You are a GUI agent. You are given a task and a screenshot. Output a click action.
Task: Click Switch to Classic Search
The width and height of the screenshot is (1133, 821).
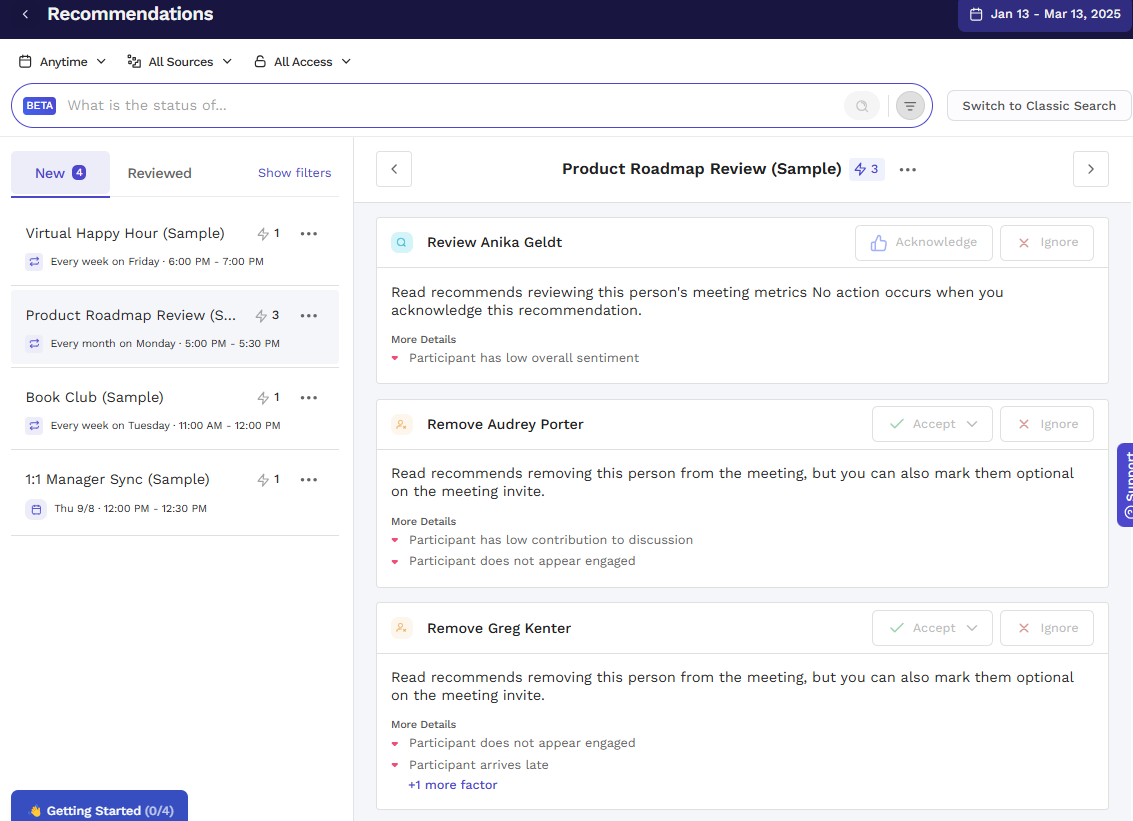(1038, 105)
